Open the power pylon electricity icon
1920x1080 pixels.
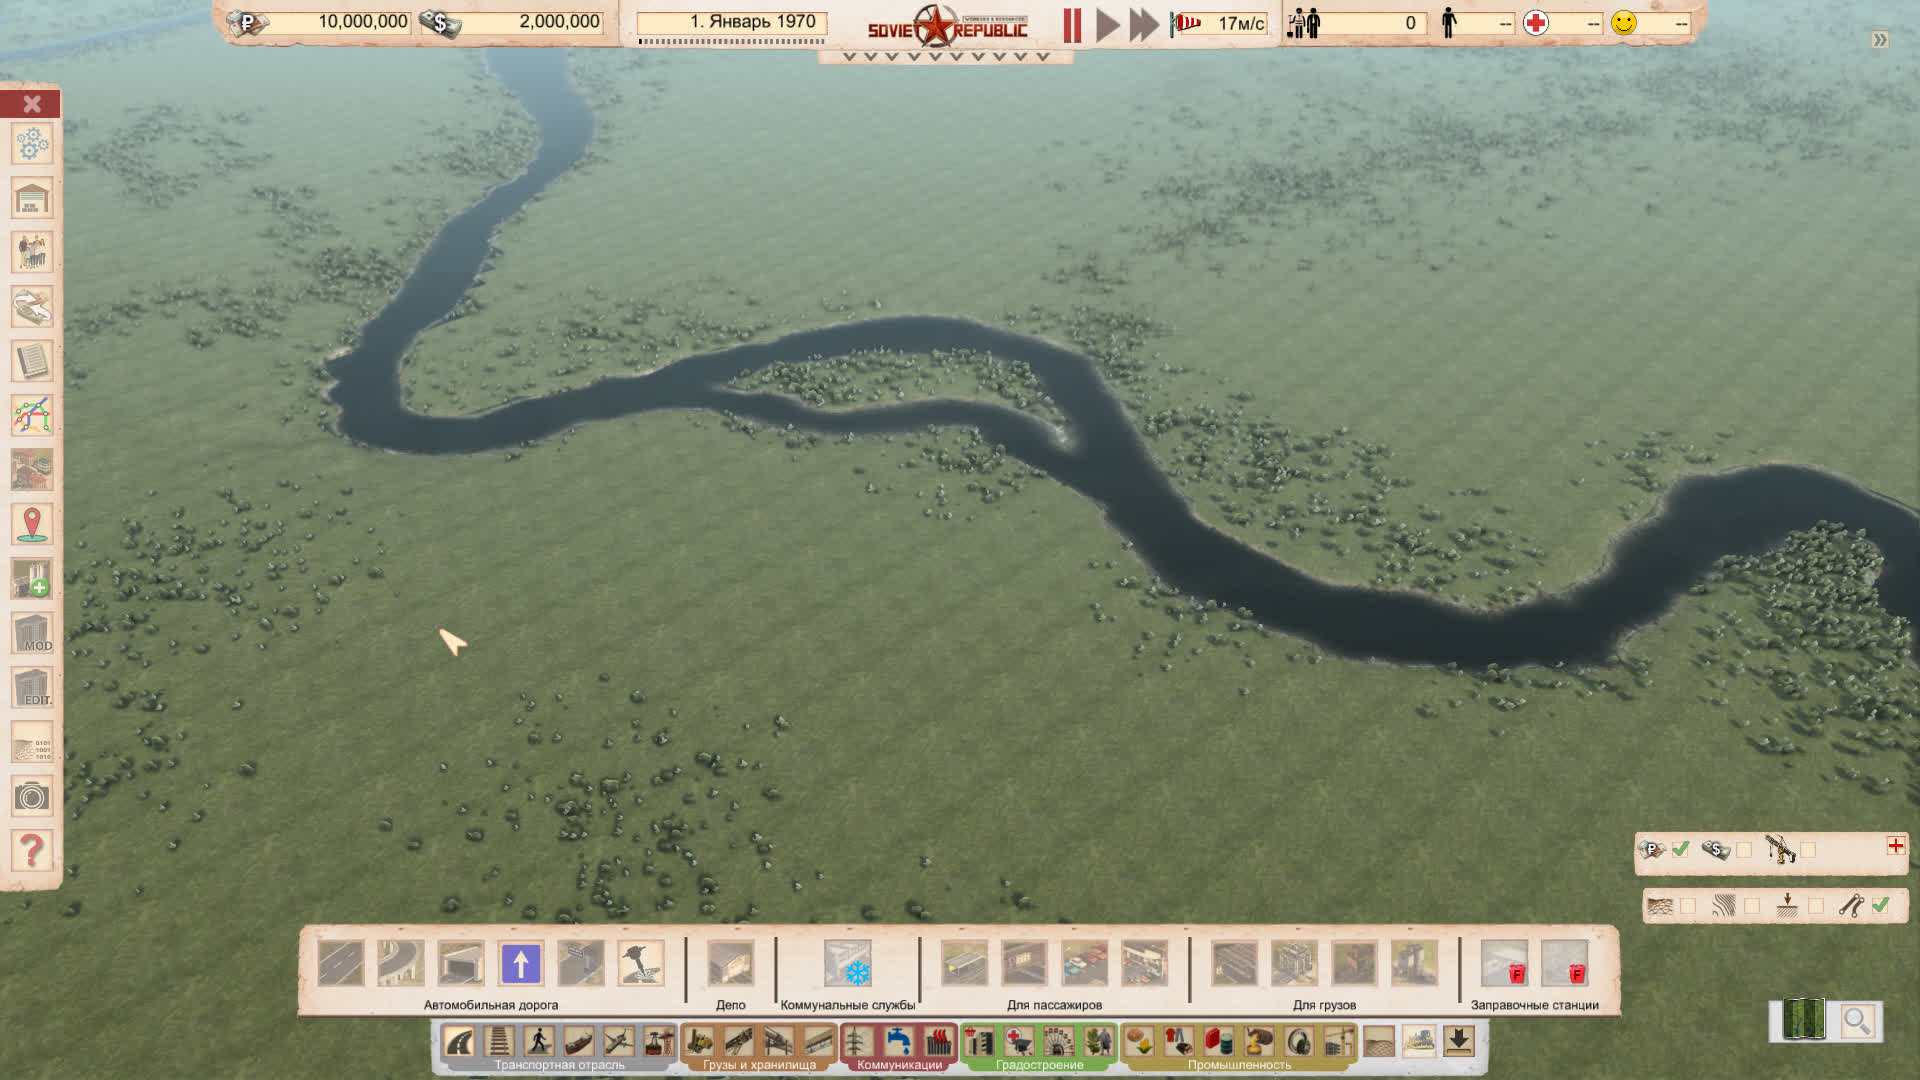857,1042
